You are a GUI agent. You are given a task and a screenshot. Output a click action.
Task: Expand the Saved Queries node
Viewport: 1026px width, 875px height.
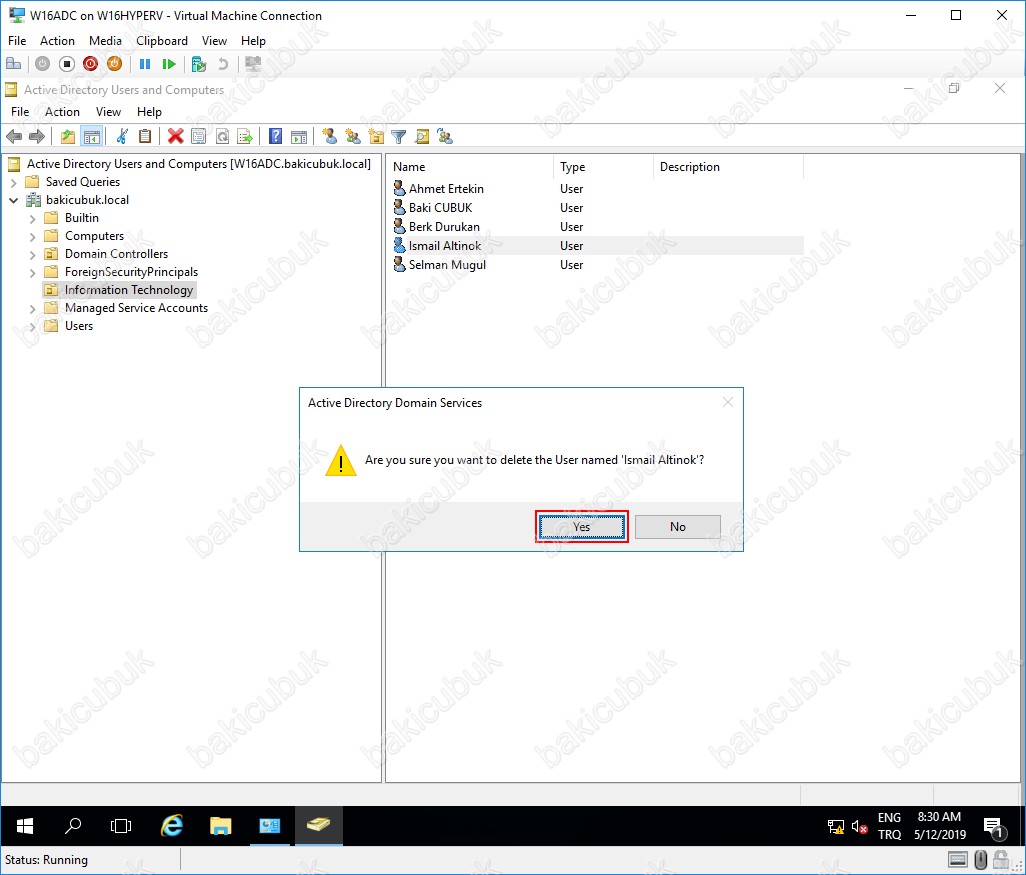[x=14, y=183]
